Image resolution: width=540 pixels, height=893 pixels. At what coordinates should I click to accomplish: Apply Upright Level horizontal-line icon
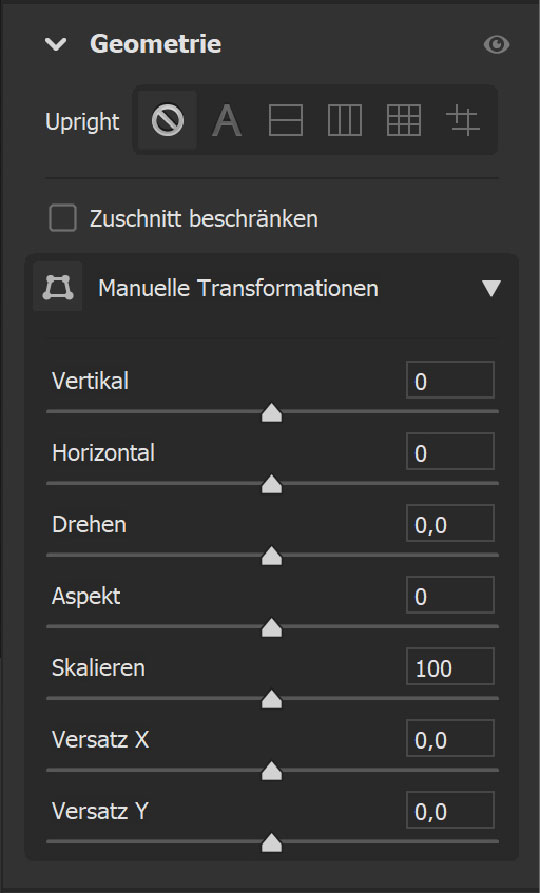pos(285,120)
